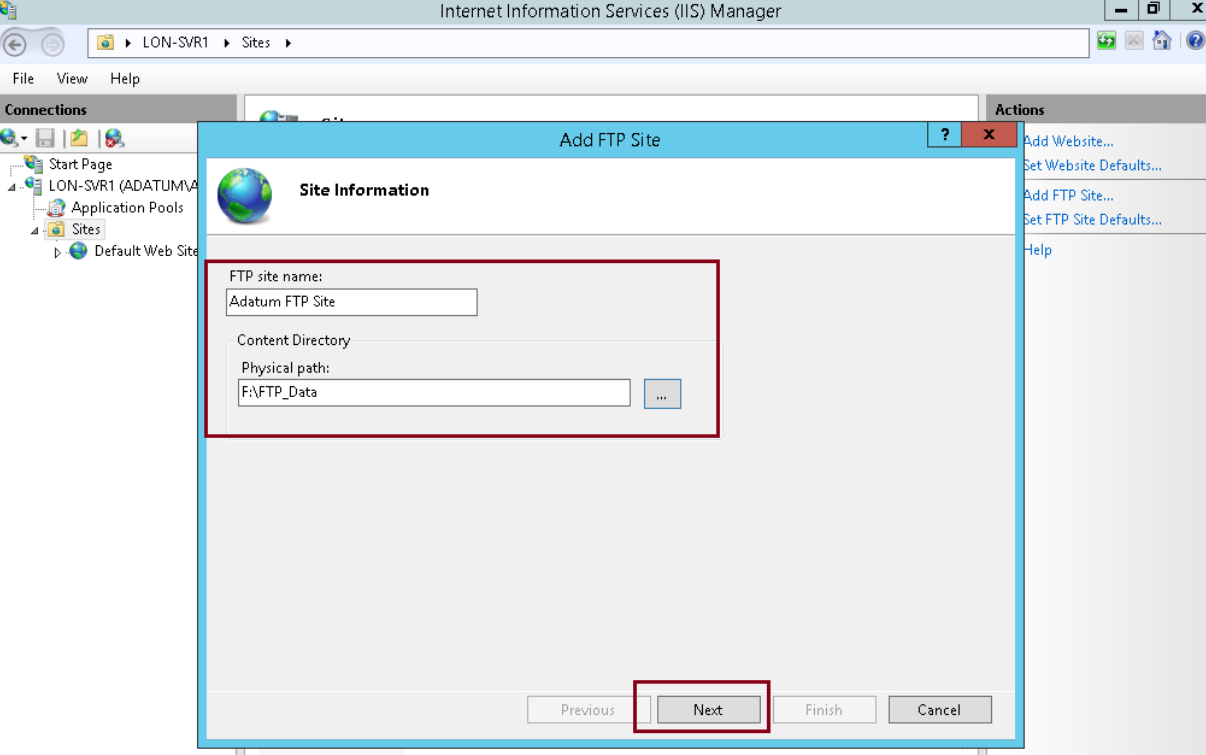This screenshot has height=755, width=1206.
Task: Click the Home icon in address bar
Action: pos(1161,41)
